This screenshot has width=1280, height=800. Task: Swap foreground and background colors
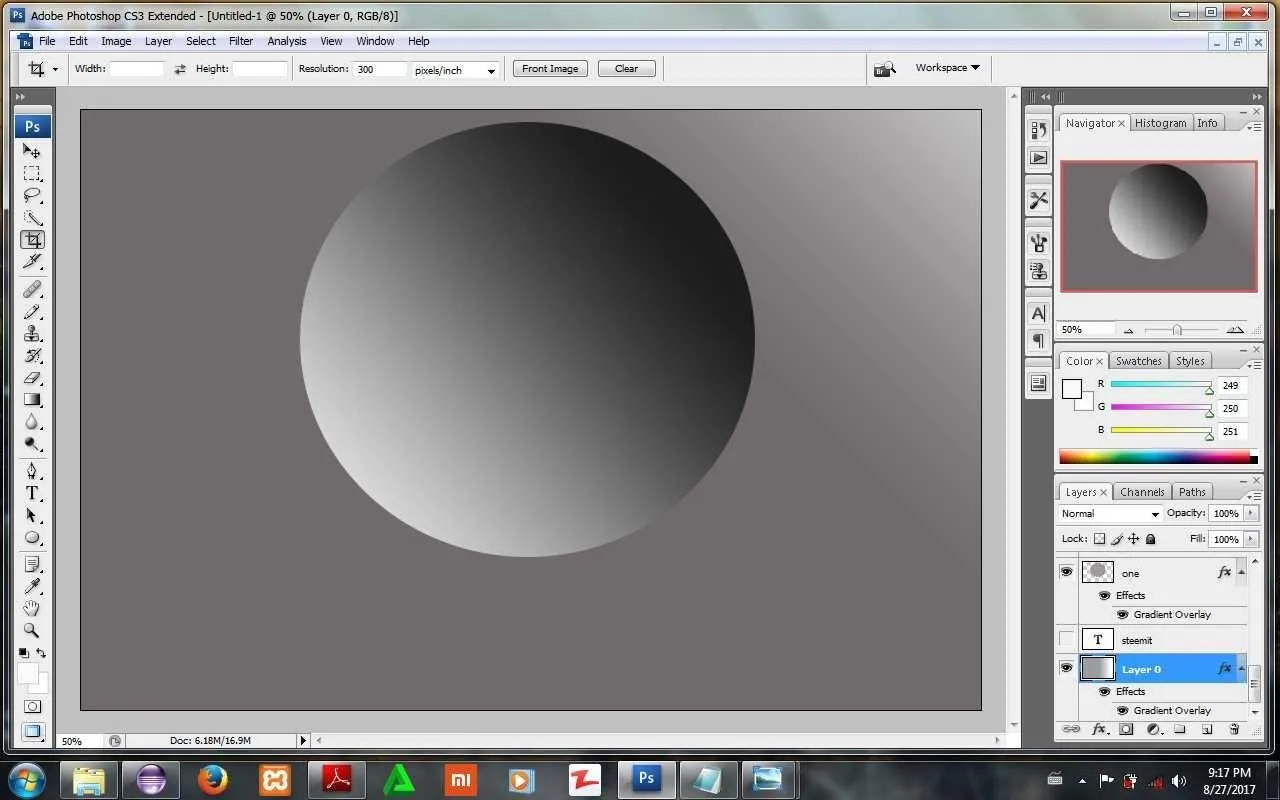pos(41,653)
